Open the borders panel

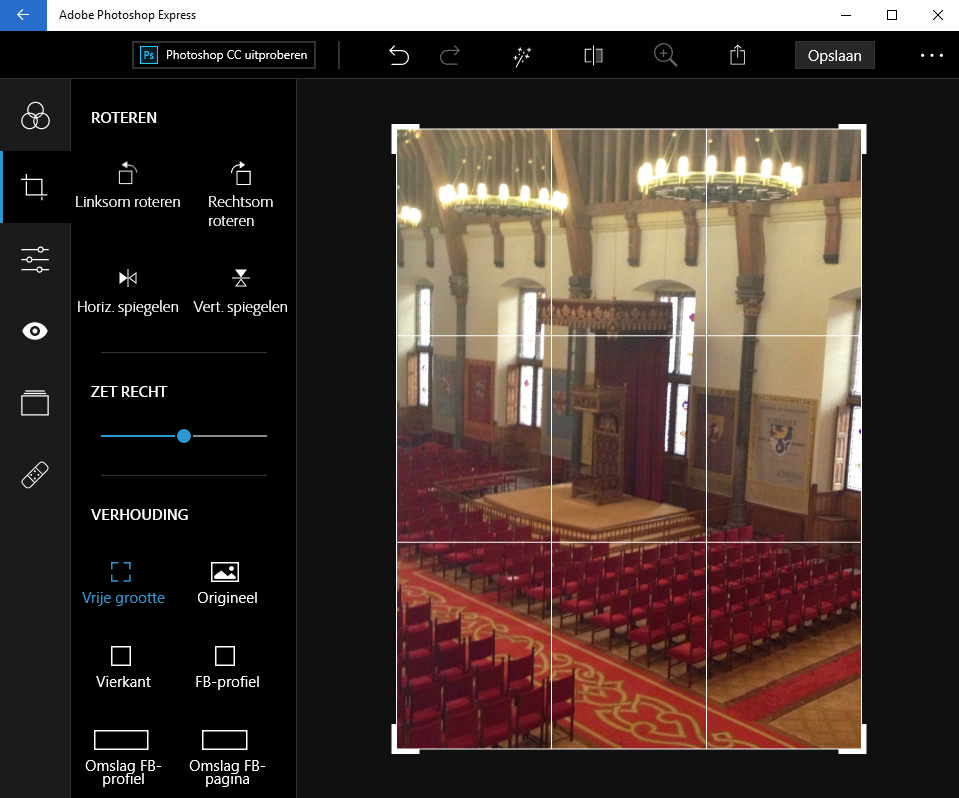(x=35, y=403)
